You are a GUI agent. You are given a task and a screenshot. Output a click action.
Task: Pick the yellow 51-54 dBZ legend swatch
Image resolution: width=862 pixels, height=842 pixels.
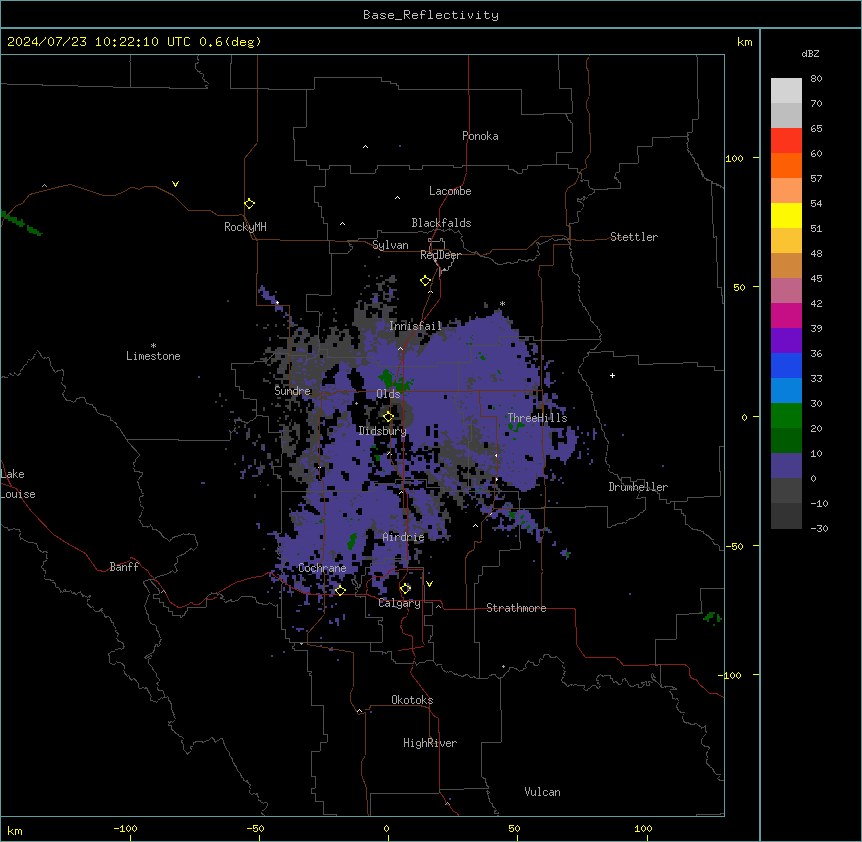786,215
